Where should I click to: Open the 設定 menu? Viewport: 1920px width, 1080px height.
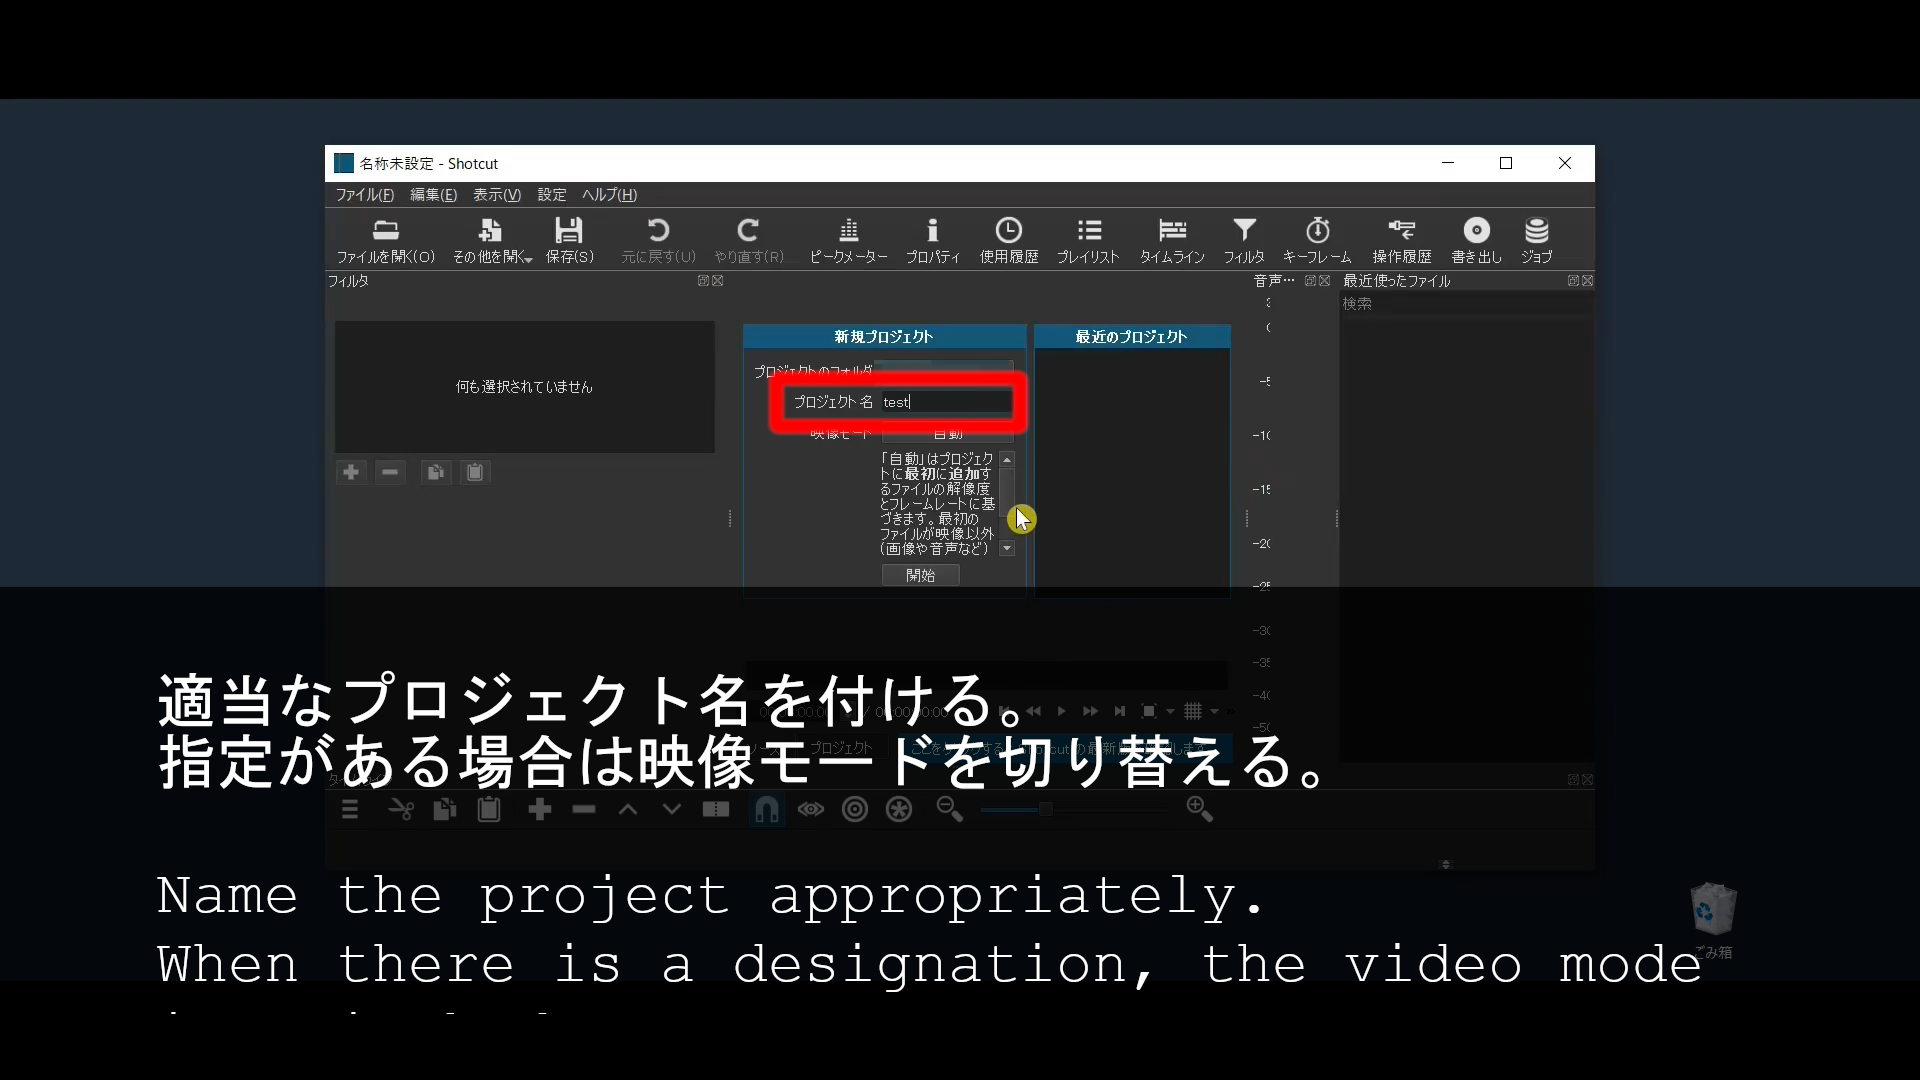click(x=552, y=195)
